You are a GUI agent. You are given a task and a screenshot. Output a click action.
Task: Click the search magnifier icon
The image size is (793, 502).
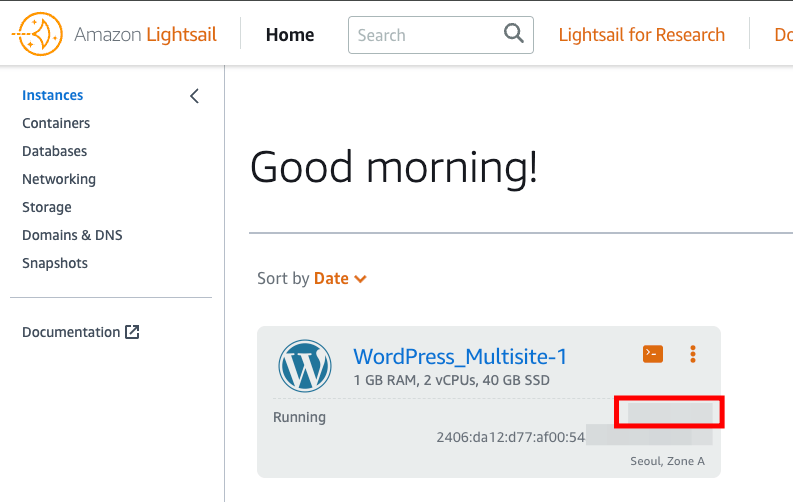[513, 33]
